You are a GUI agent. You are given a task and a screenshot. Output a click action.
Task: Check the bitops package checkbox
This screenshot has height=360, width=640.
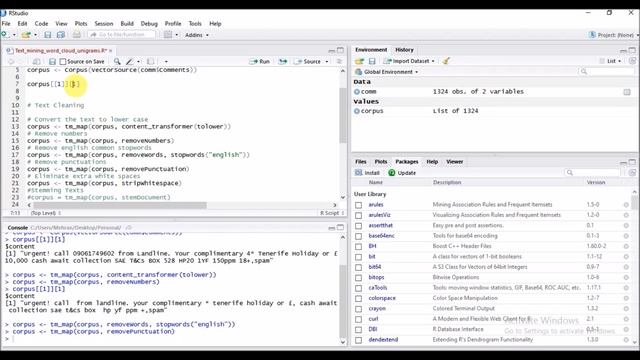click(358, 278)
